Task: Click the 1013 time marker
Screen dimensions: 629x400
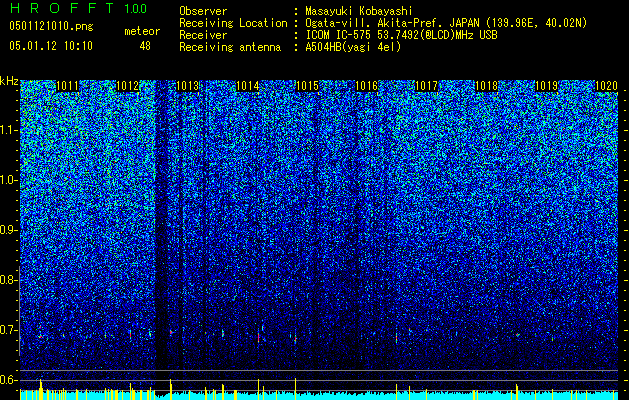Action: [x=187, y=86]
